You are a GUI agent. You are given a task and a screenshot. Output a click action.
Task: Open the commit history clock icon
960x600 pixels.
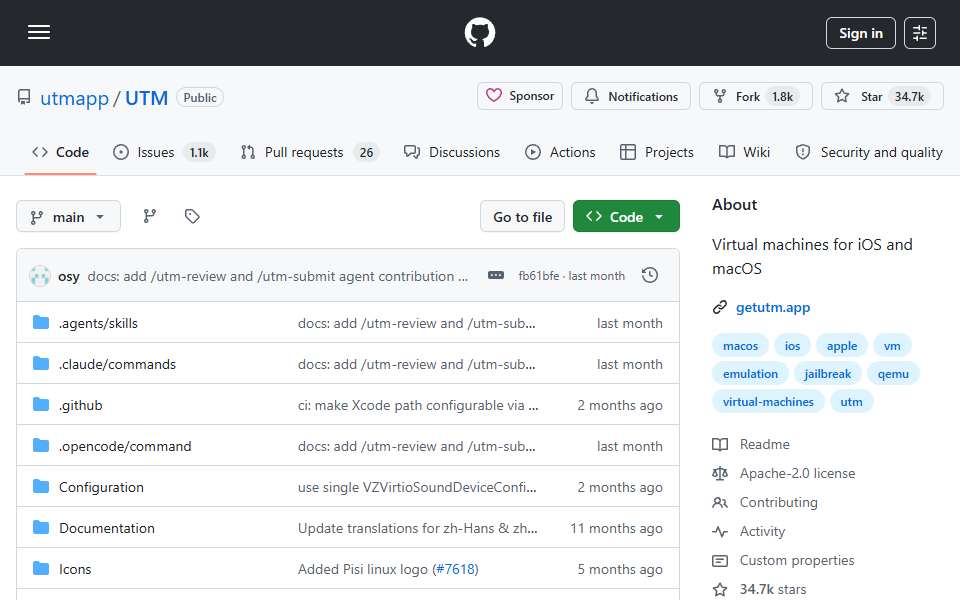(x=650, y=276)
